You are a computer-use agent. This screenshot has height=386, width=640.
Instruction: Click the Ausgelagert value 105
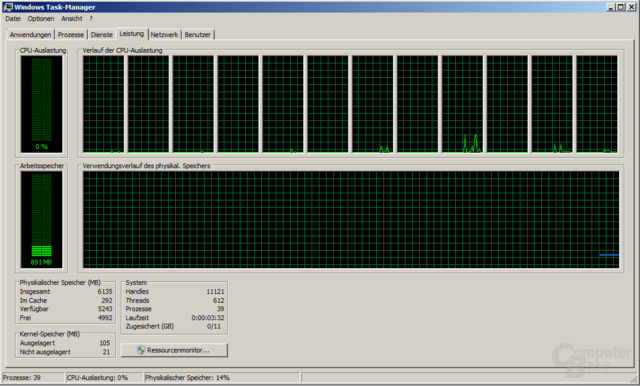pos(105,343)
